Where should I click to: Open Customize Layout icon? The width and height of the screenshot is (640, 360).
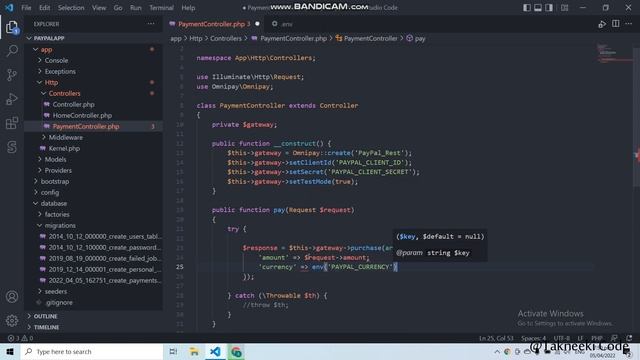[x=564, y=8]
